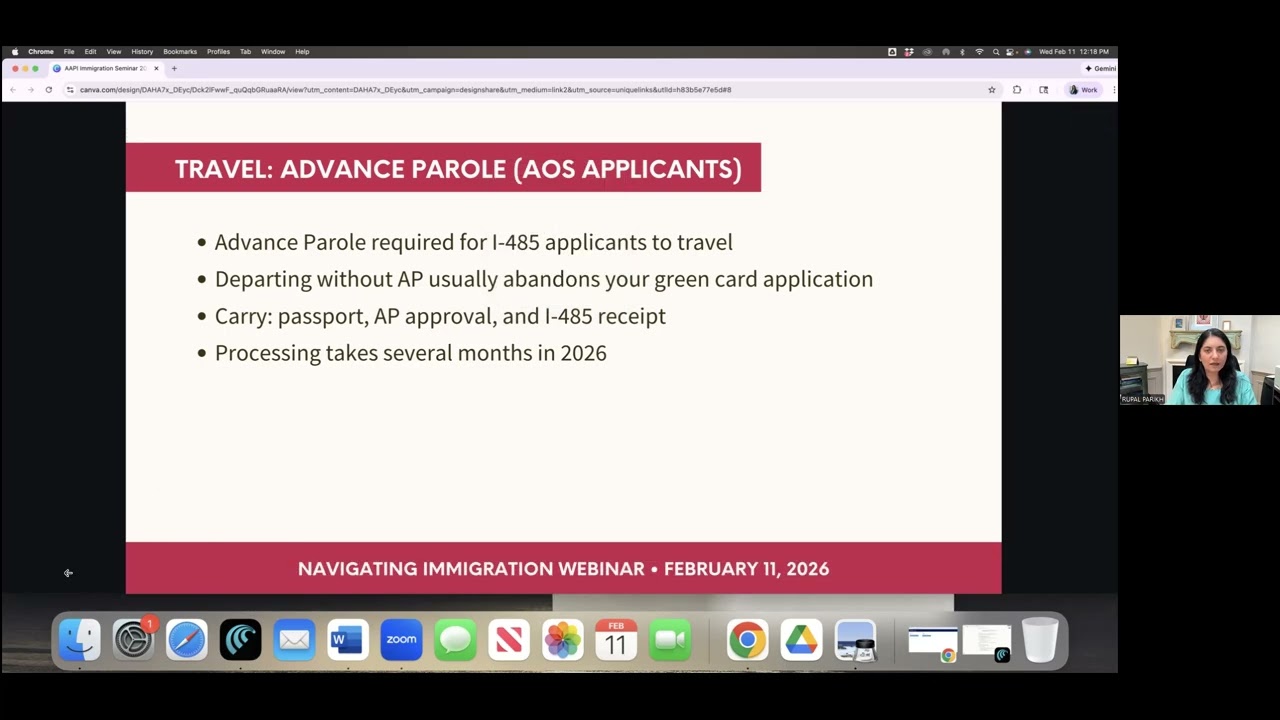
Task: Launch Photos from the dock
Action: pyautogui.click(x=562, y=640)
